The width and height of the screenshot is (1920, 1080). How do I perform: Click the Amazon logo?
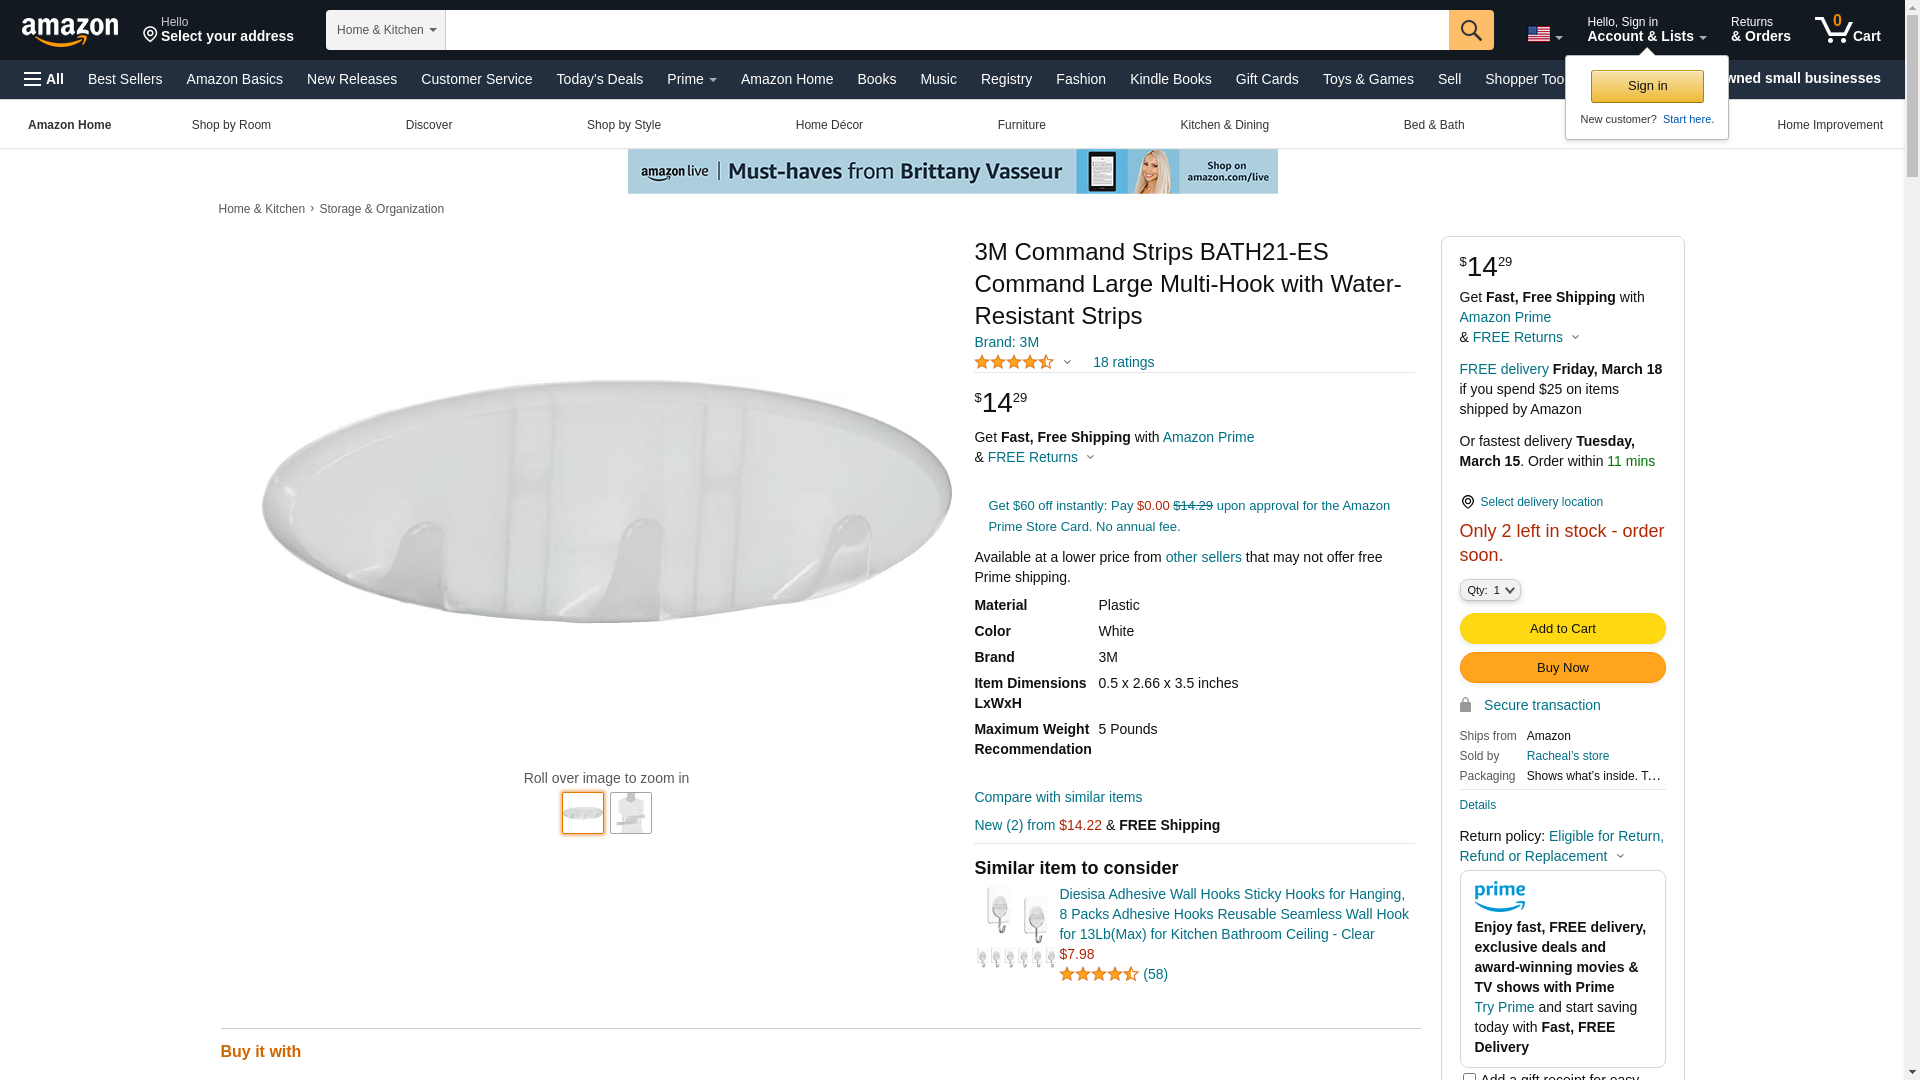tap(70, 32)
